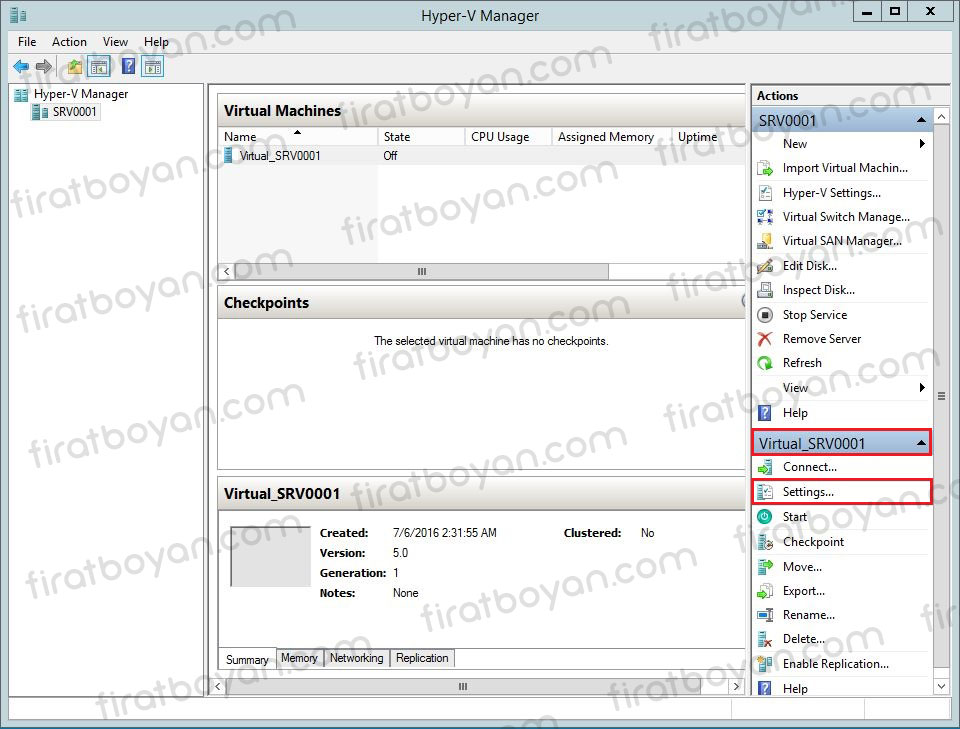Open the View menu in the menu bar
The height and width of the screenshot is (729, 960).
[x=115, y=42]
